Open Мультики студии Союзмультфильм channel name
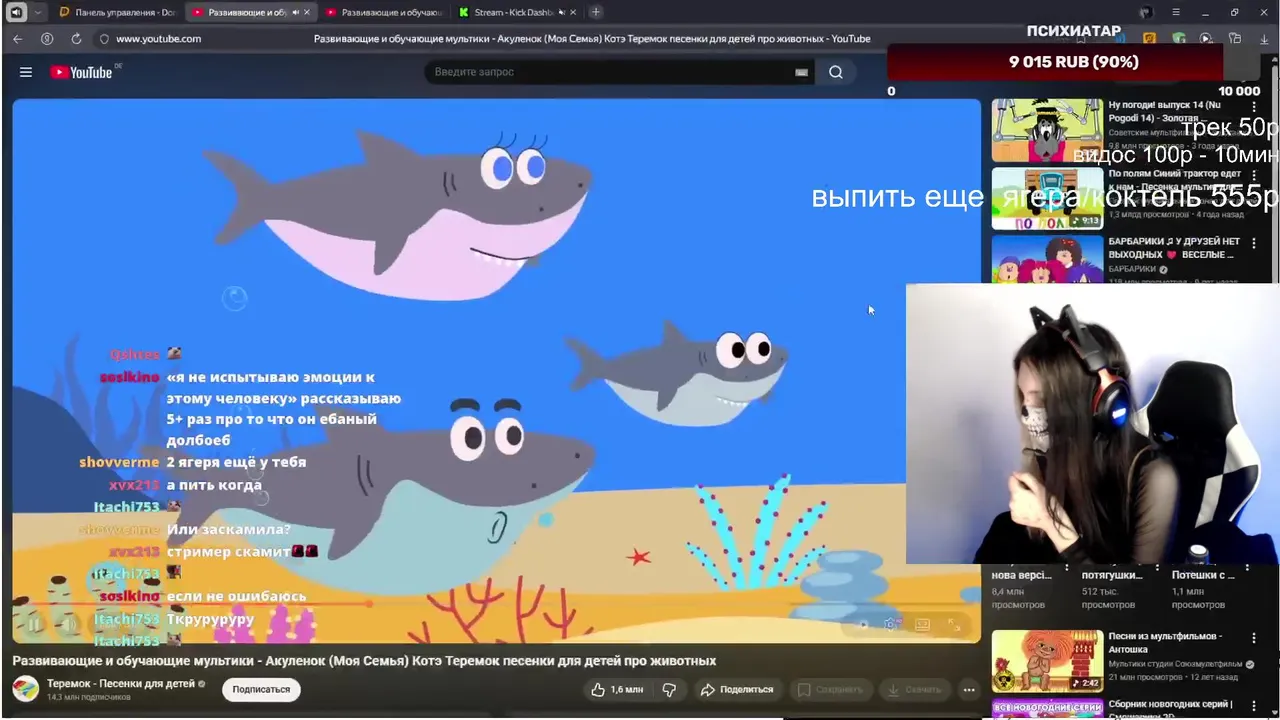Screen dimensions: 1280x720 pos(1175,663)
